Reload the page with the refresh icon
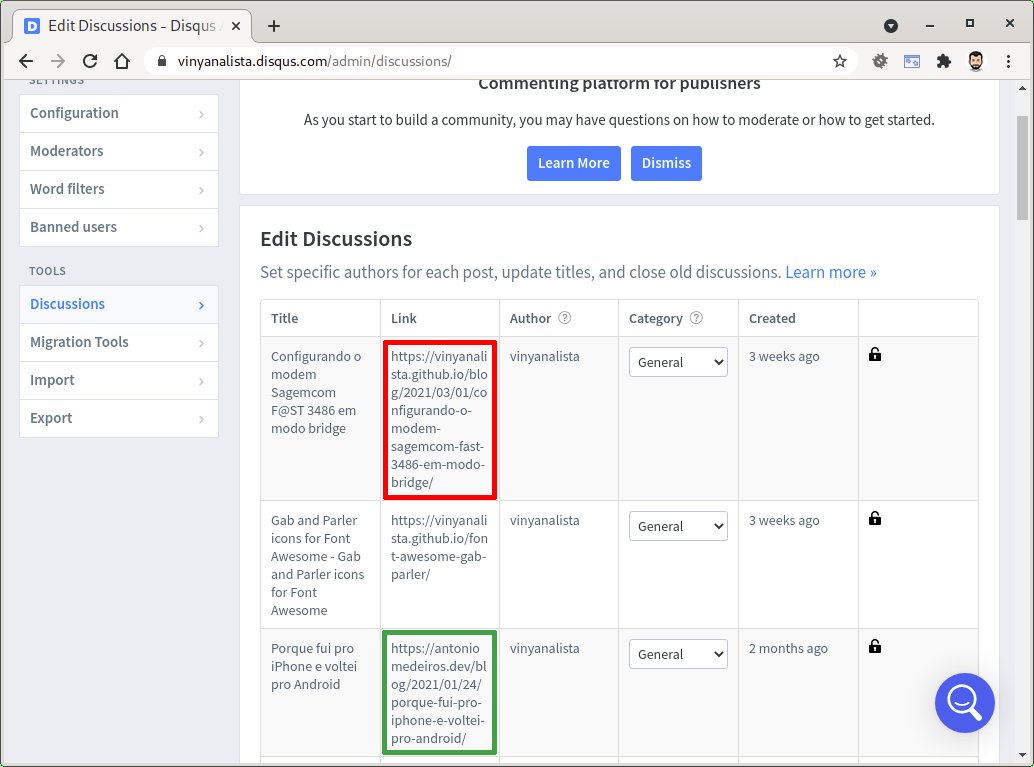 [x=90, y=61]
